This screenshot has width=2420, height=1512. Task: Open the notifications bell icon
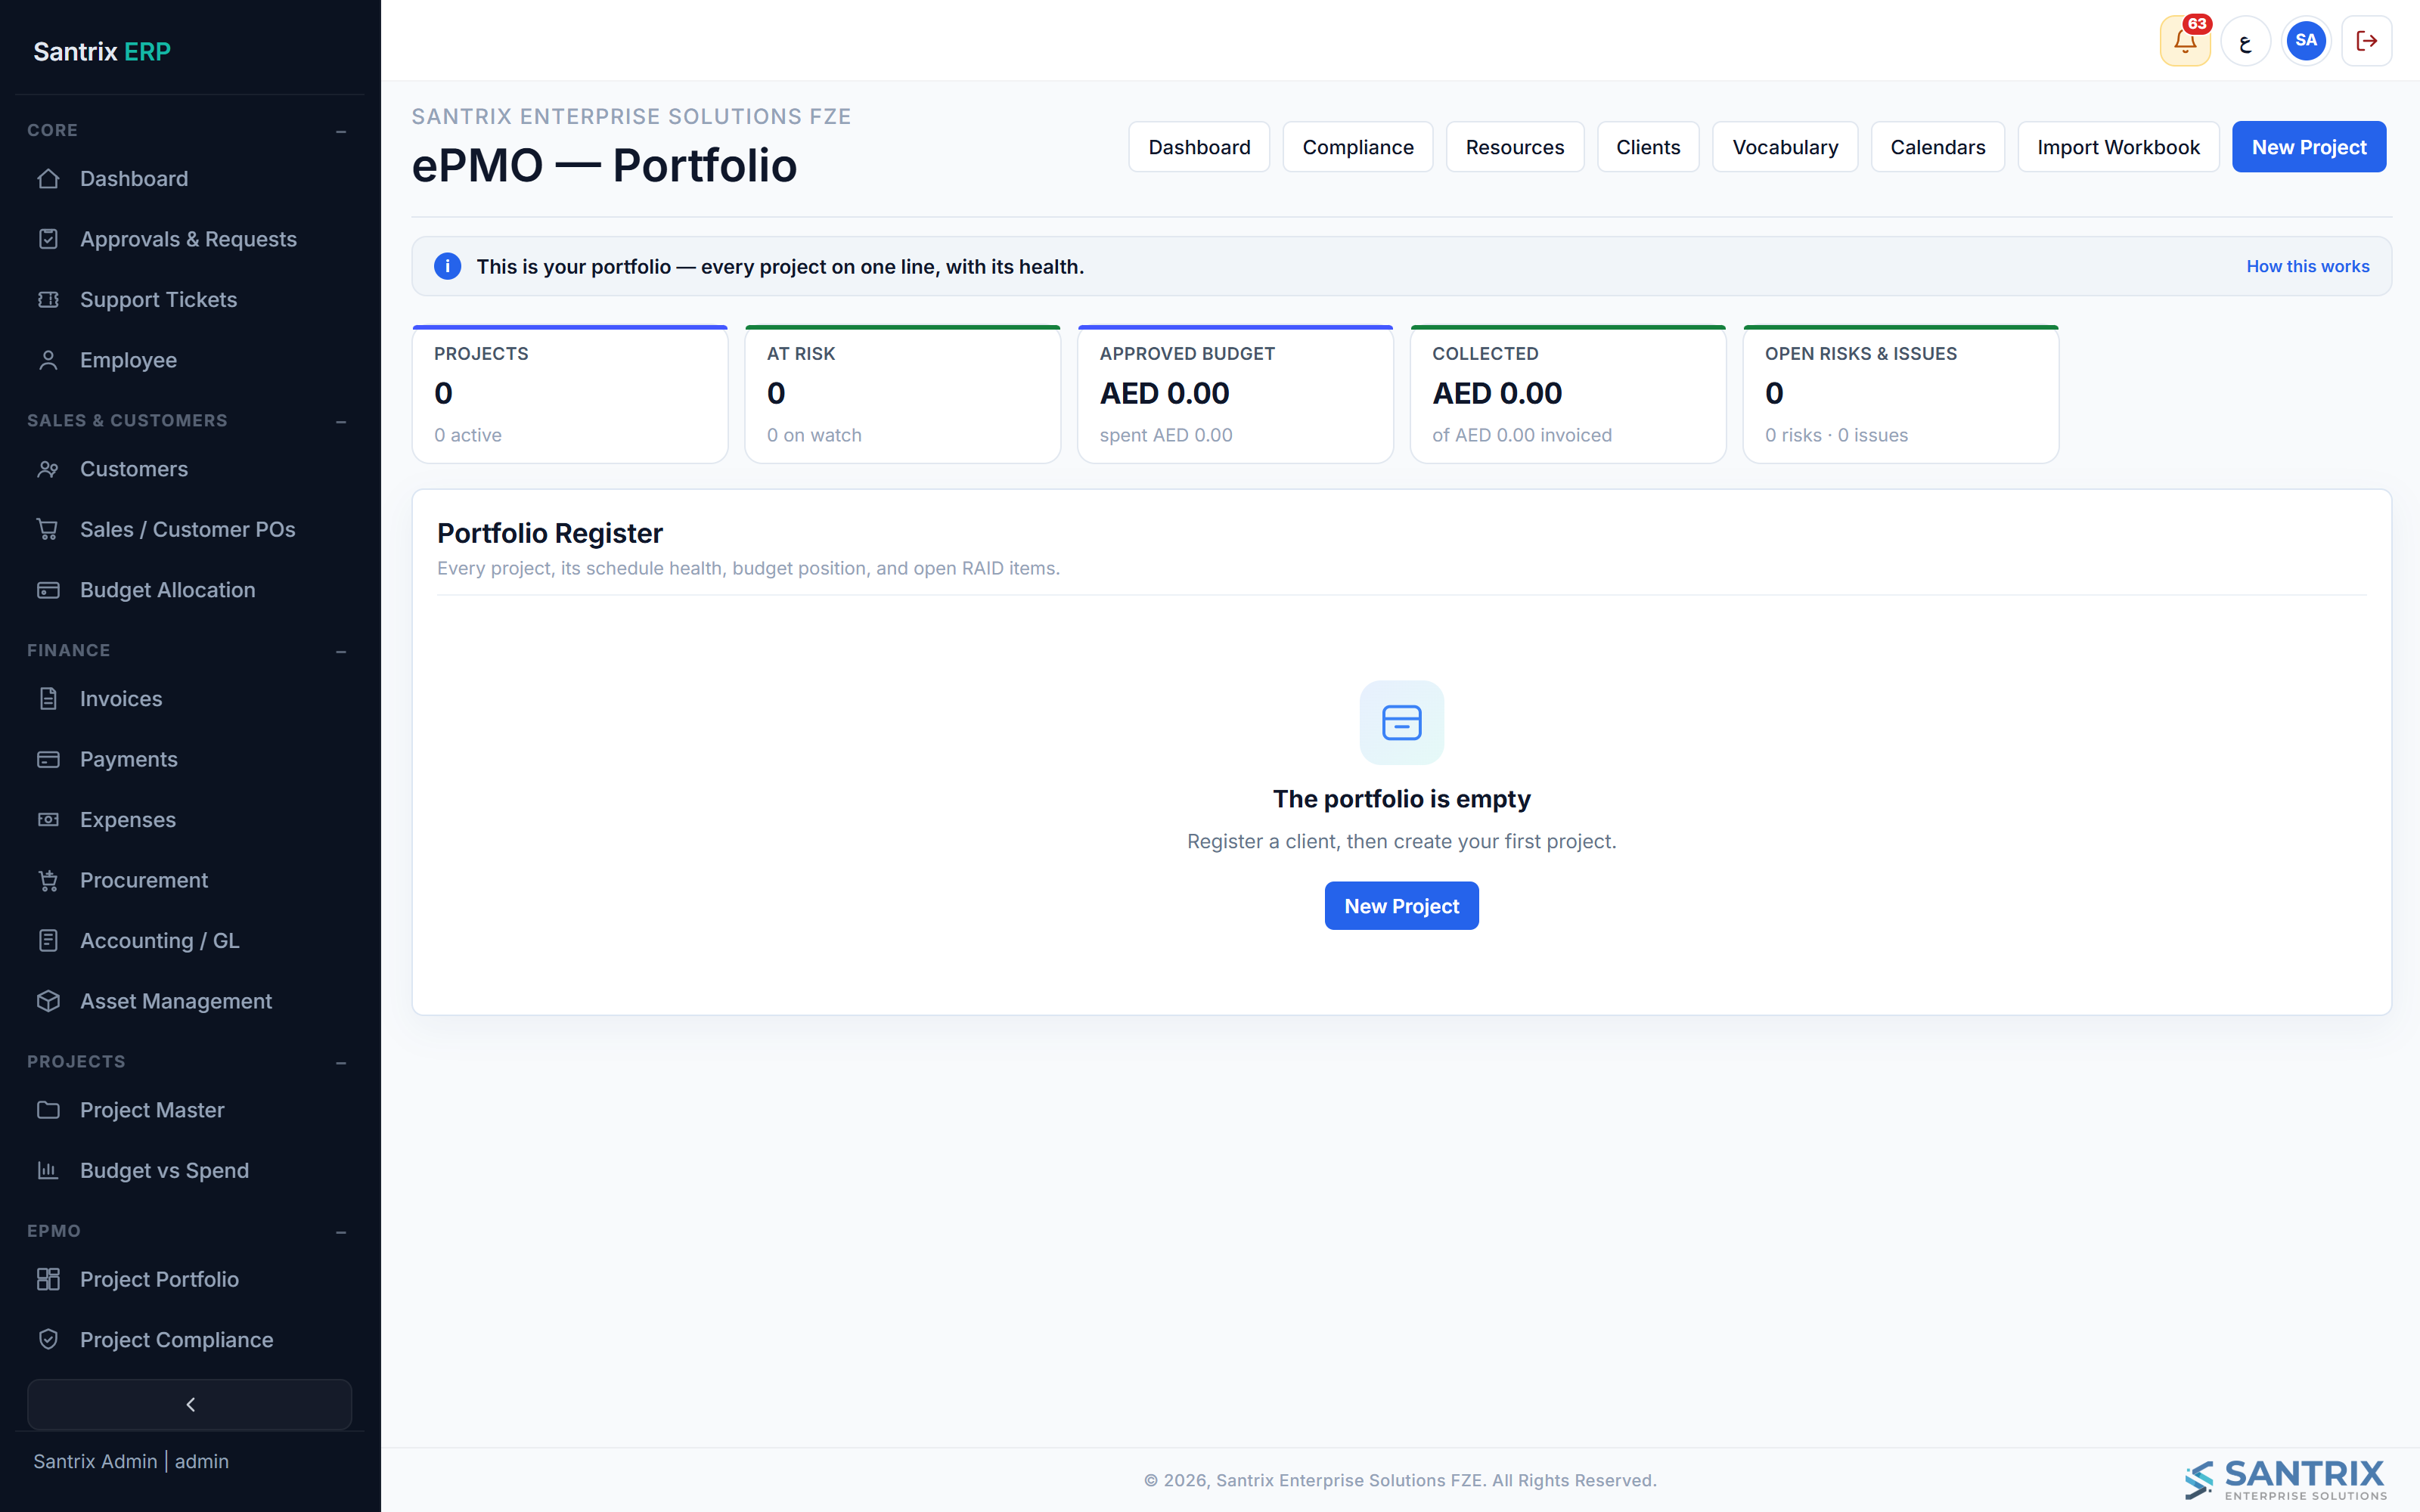(2185, 41)
